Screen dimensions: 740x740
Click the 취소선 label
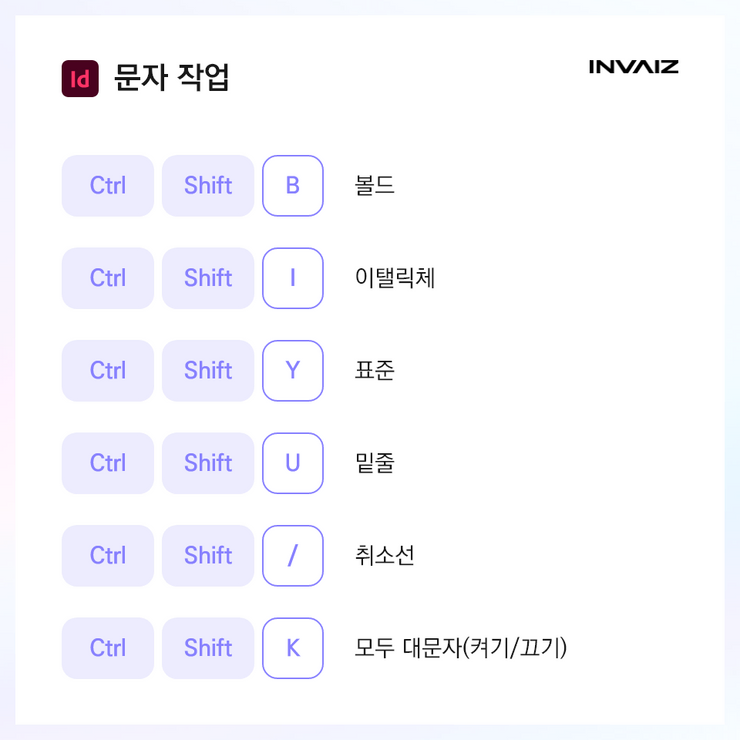[385, 555]
